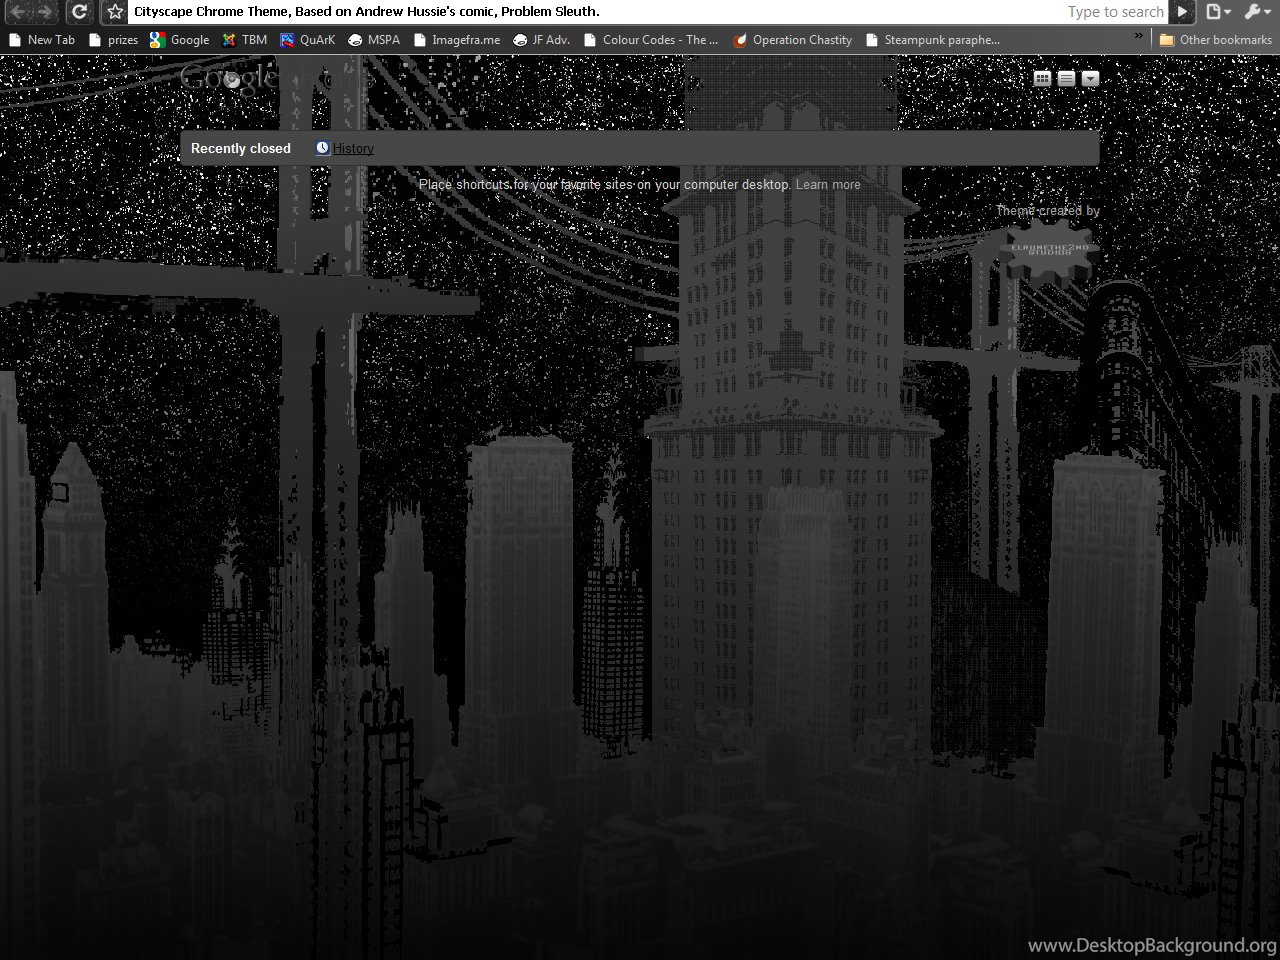Click the browser Back arrow button

[19, 12]
